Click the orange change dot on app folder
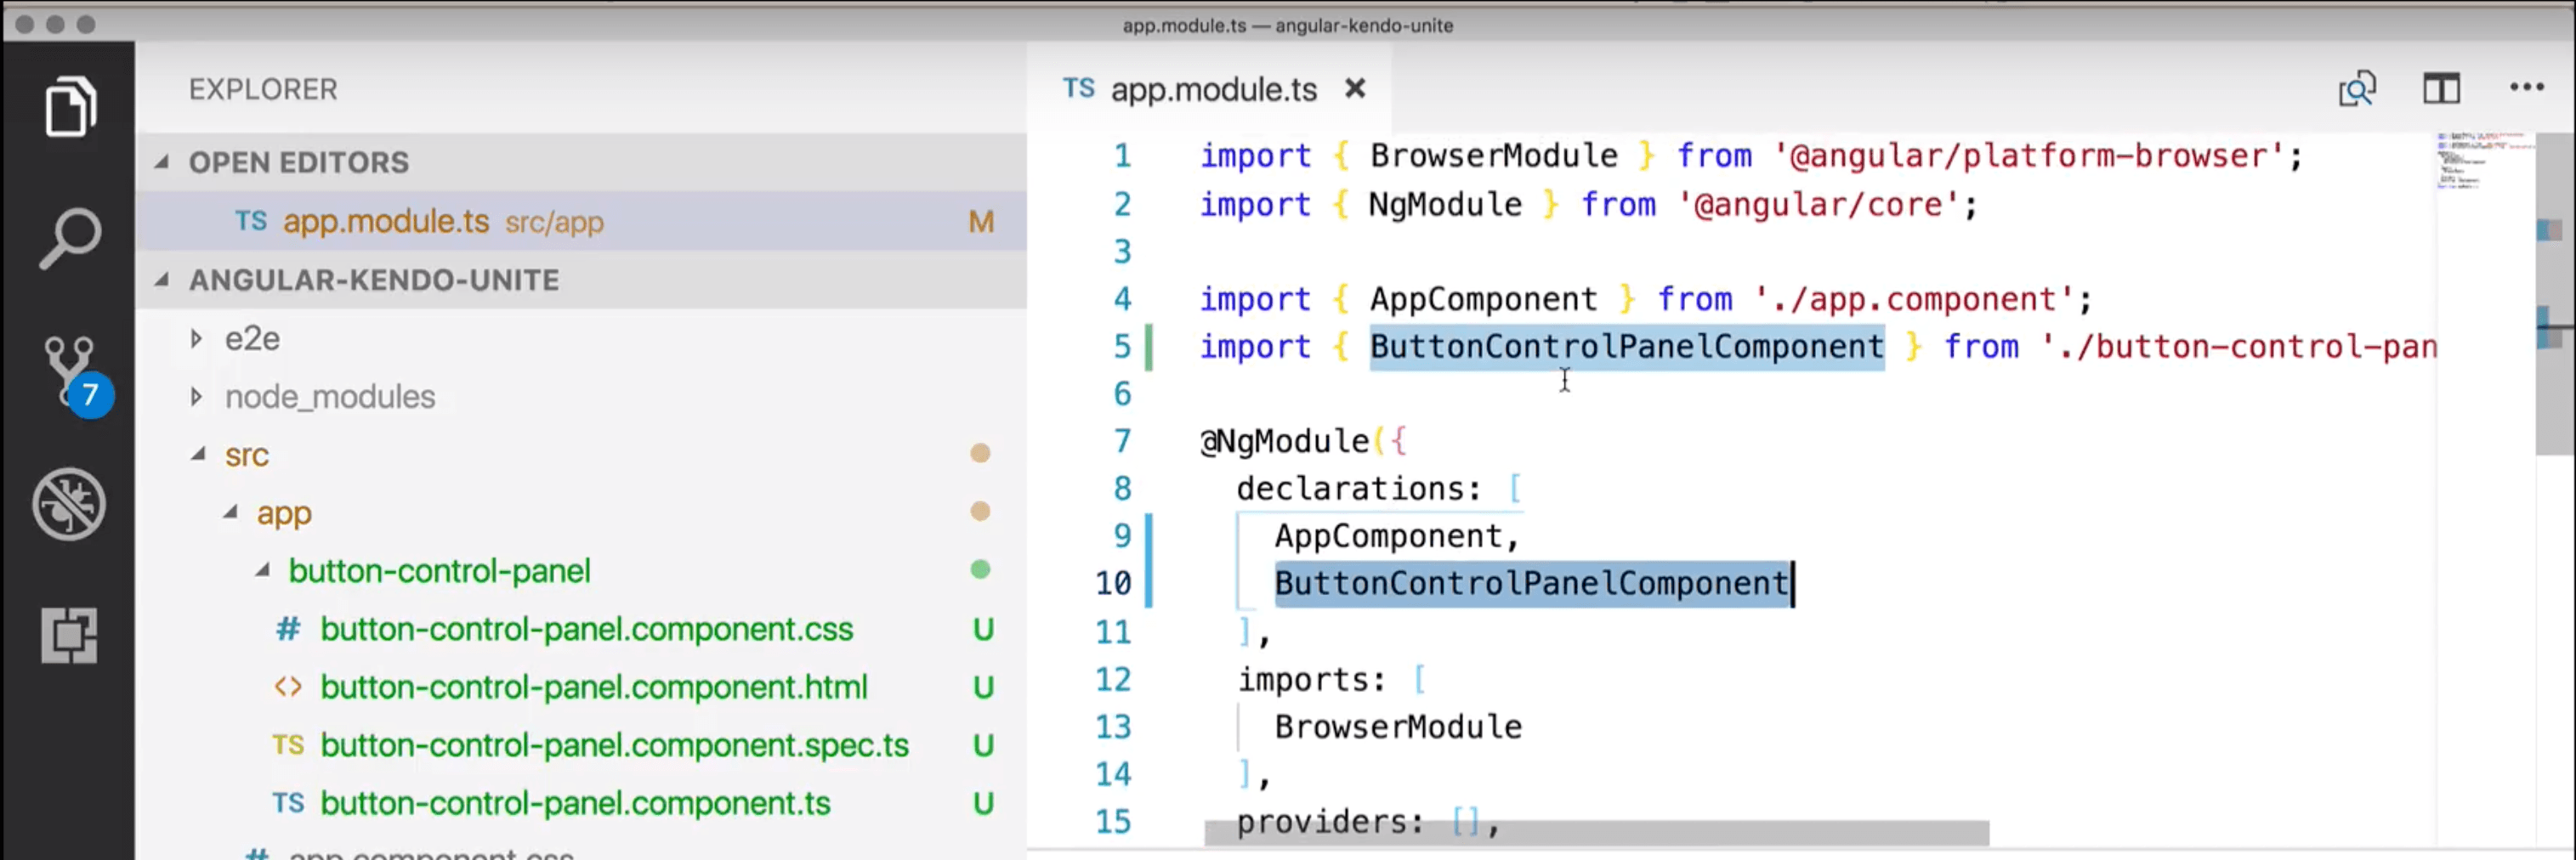The image size is (2576, 860). tap(980, 511)
